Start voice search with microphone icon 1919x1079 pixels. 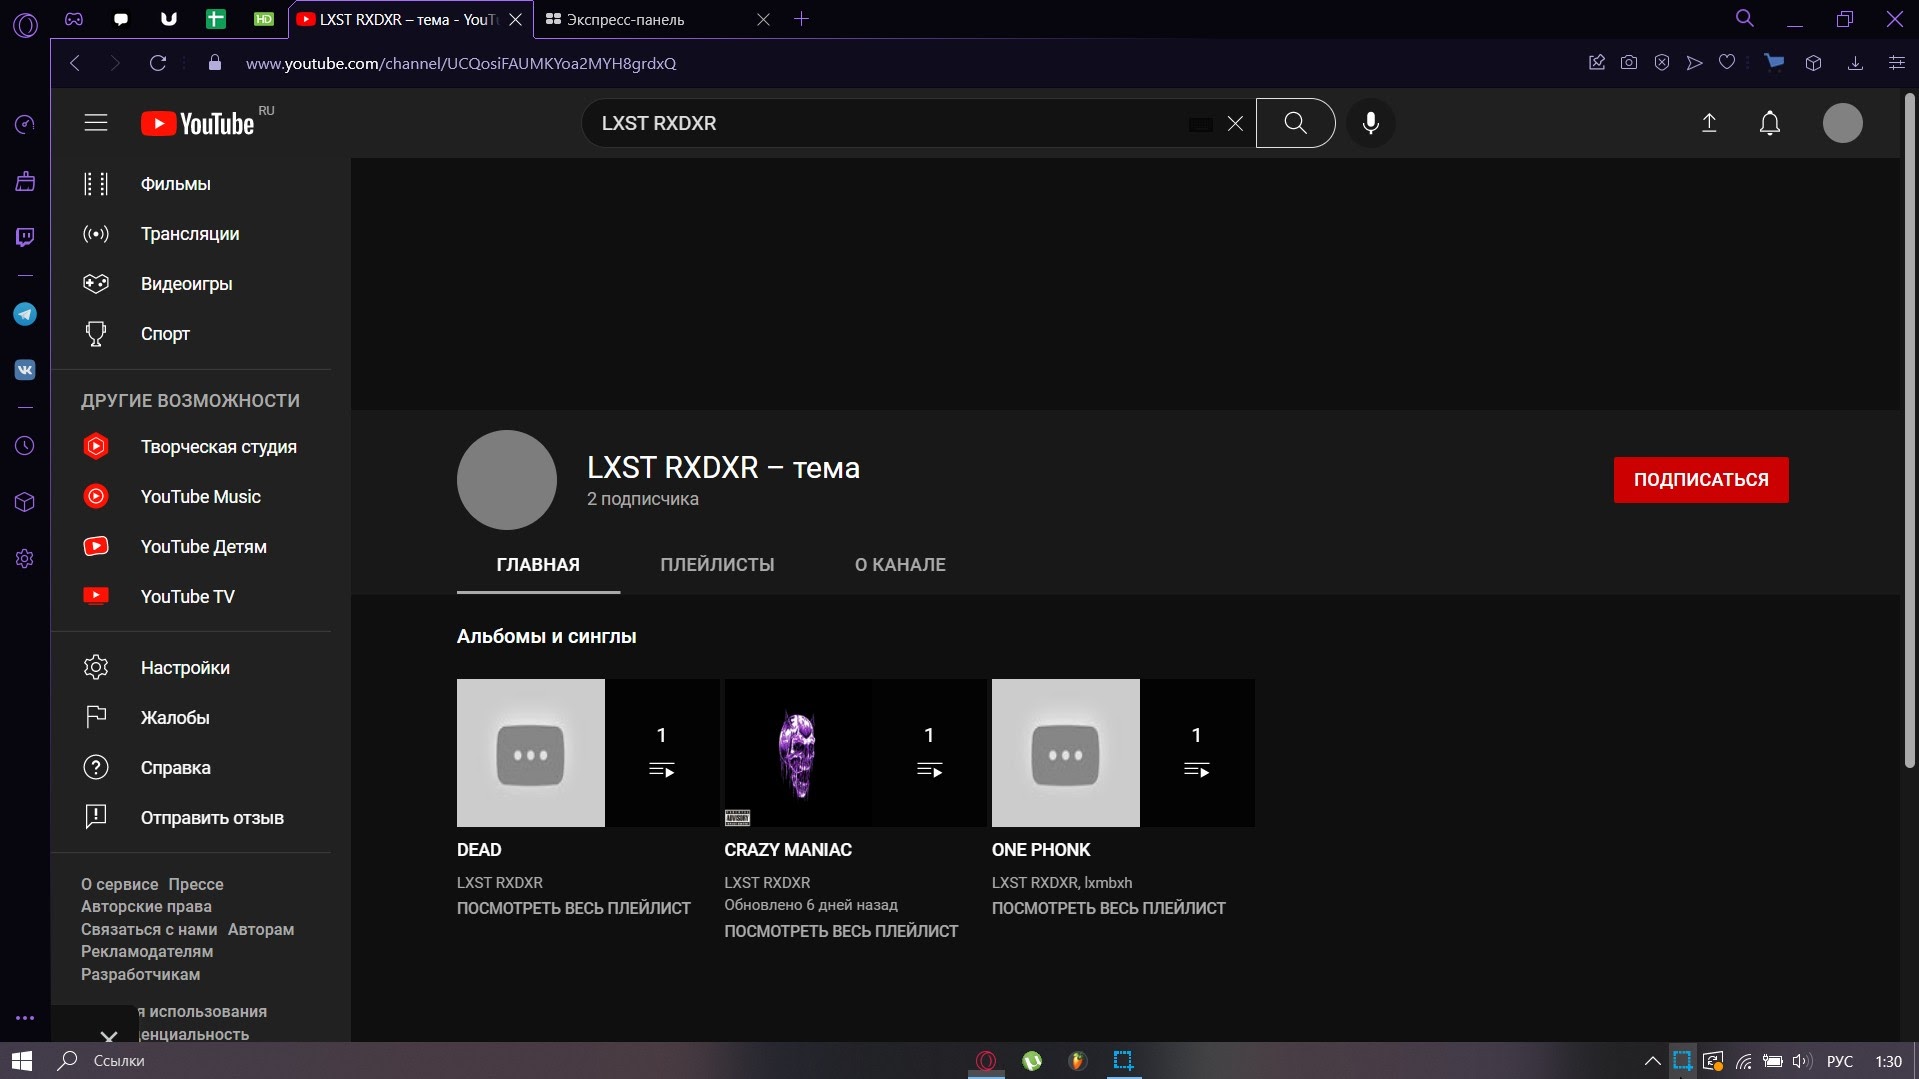1371,123
